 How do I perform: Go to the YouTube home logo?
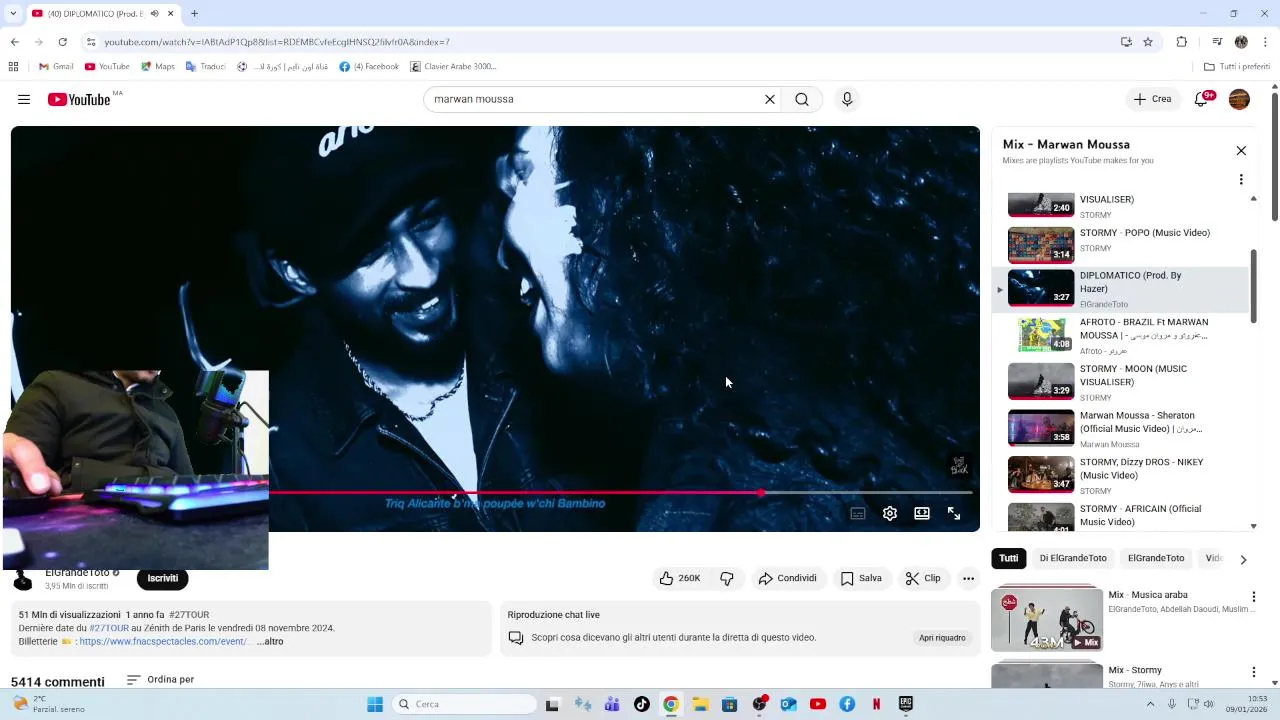(x=79, y=99)
